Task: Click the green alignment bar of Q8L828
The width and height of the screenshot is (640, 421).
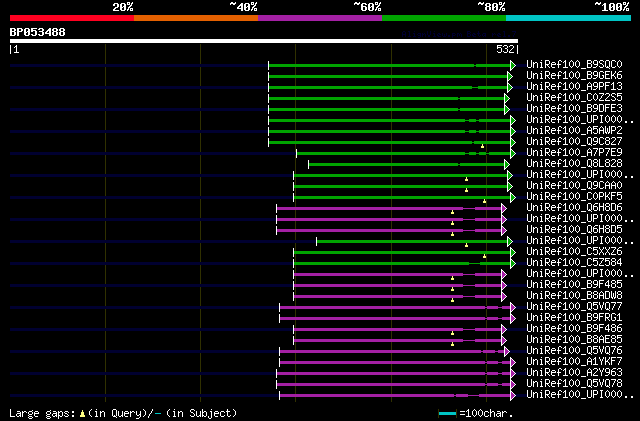Action: pos(407,165)
